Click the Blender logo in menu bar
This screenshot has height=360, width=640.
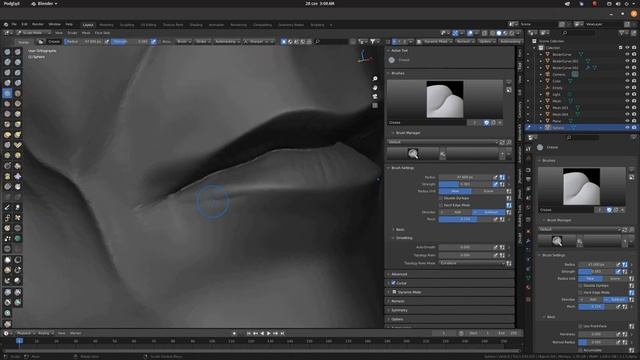pyautogui.click(x=6, y=24)
